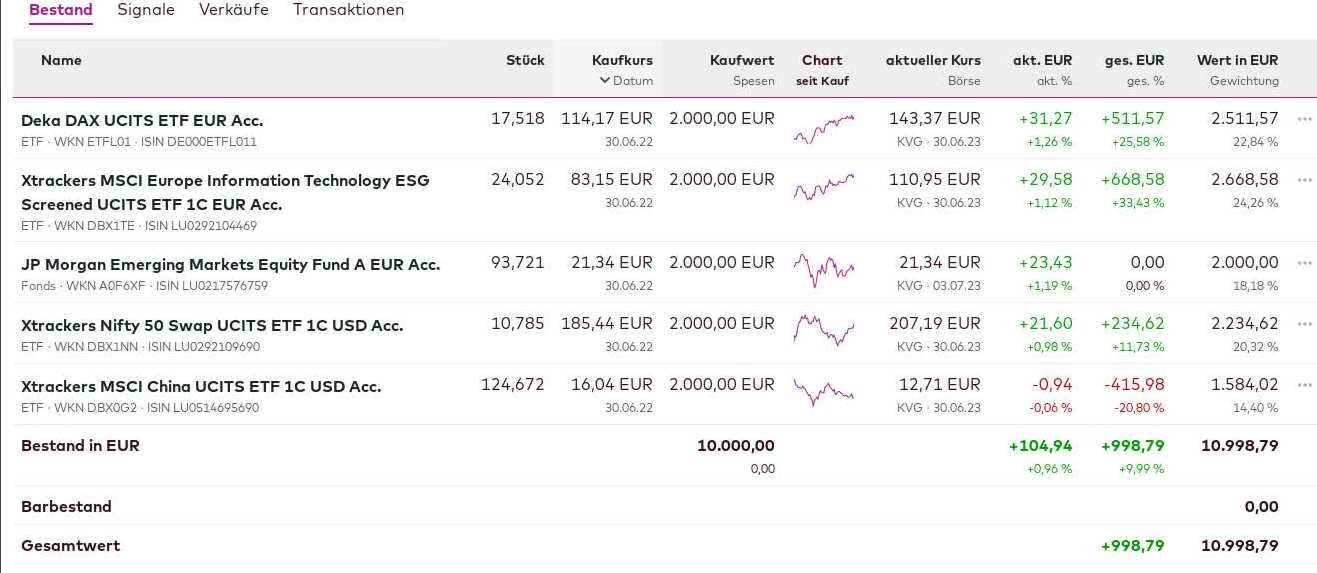Viewport: 1317px width, 573px height.
Task: Sort by Wert in EUR column
Action: tap(1237, 60)
